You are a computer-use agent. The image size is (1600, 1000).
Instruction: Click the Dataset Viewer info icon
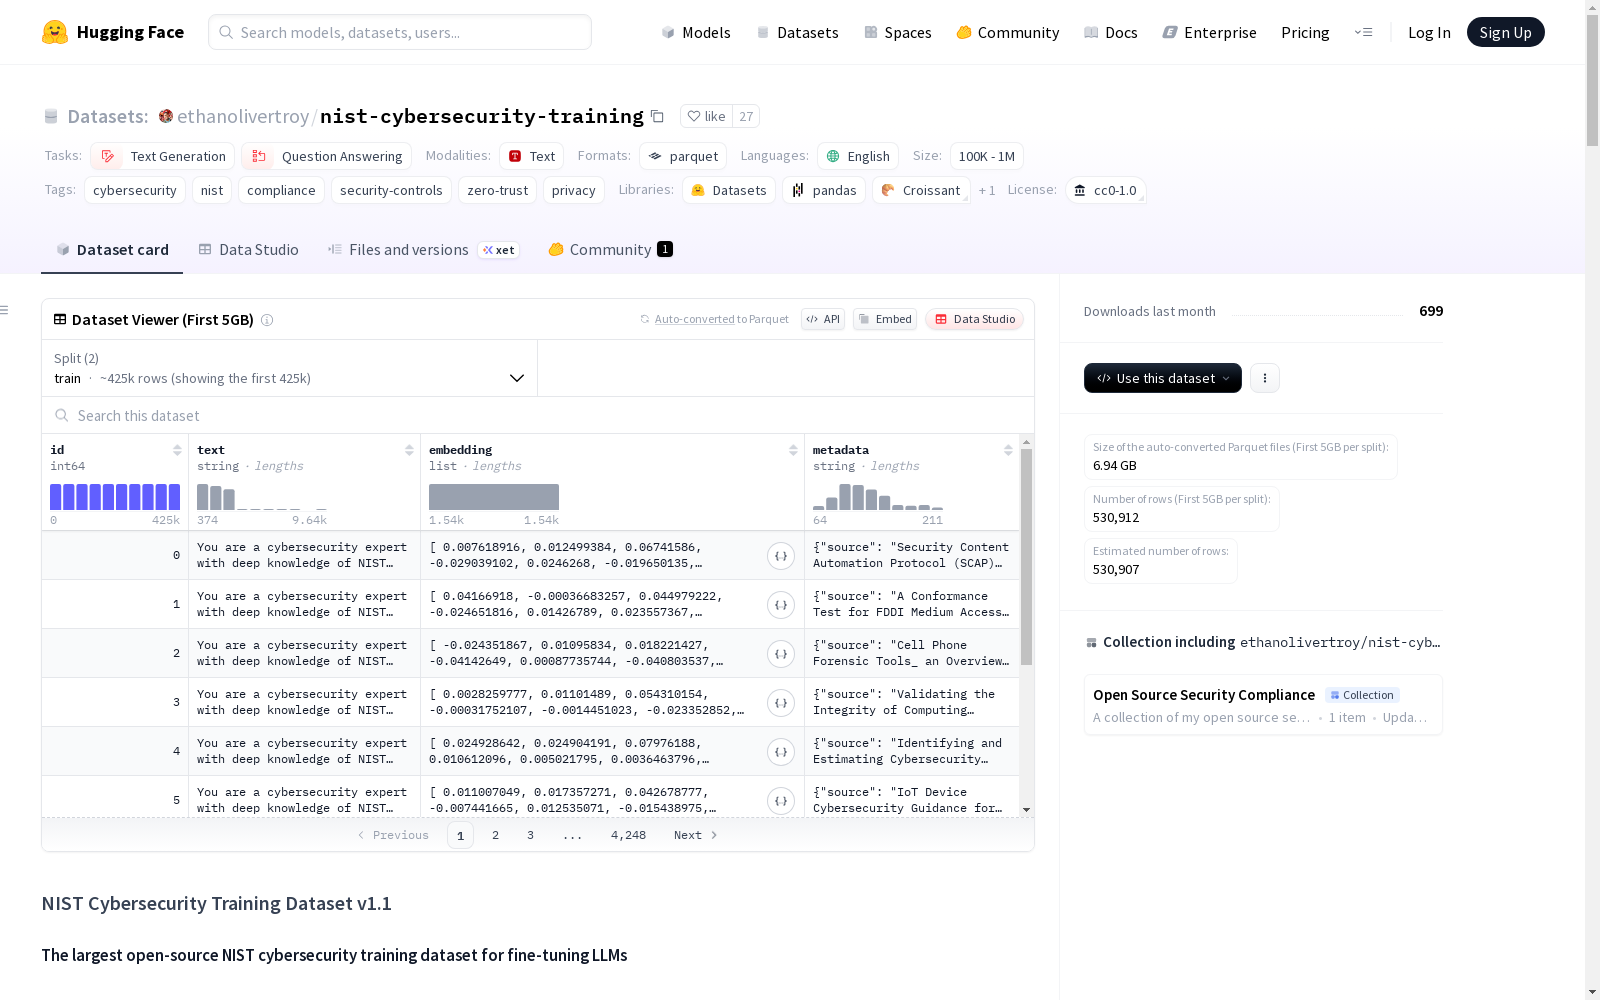(267, 320)
